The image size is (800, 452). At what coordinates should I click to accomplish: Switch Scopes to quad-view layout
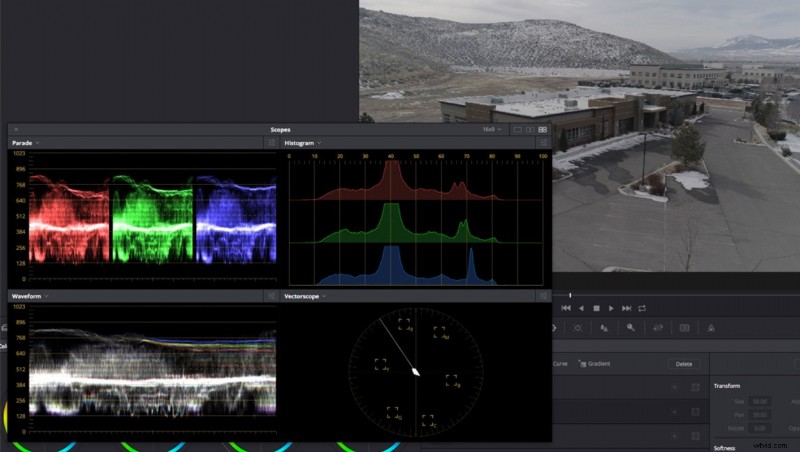[x=543, y=130]
